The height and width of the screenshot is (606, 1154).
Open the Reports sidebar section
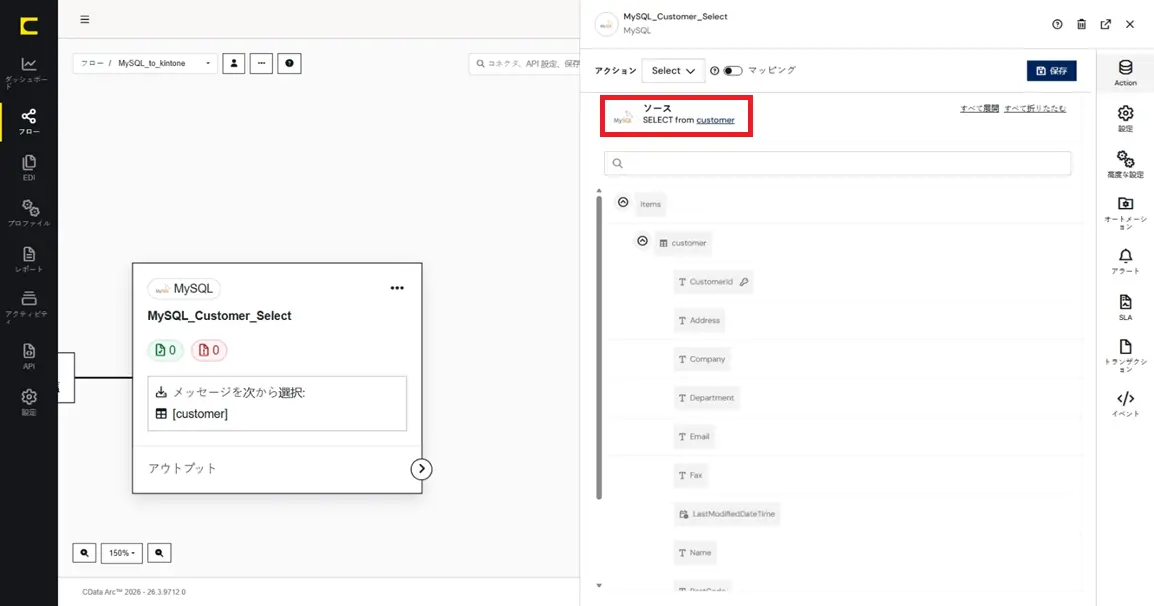point(29,259)
